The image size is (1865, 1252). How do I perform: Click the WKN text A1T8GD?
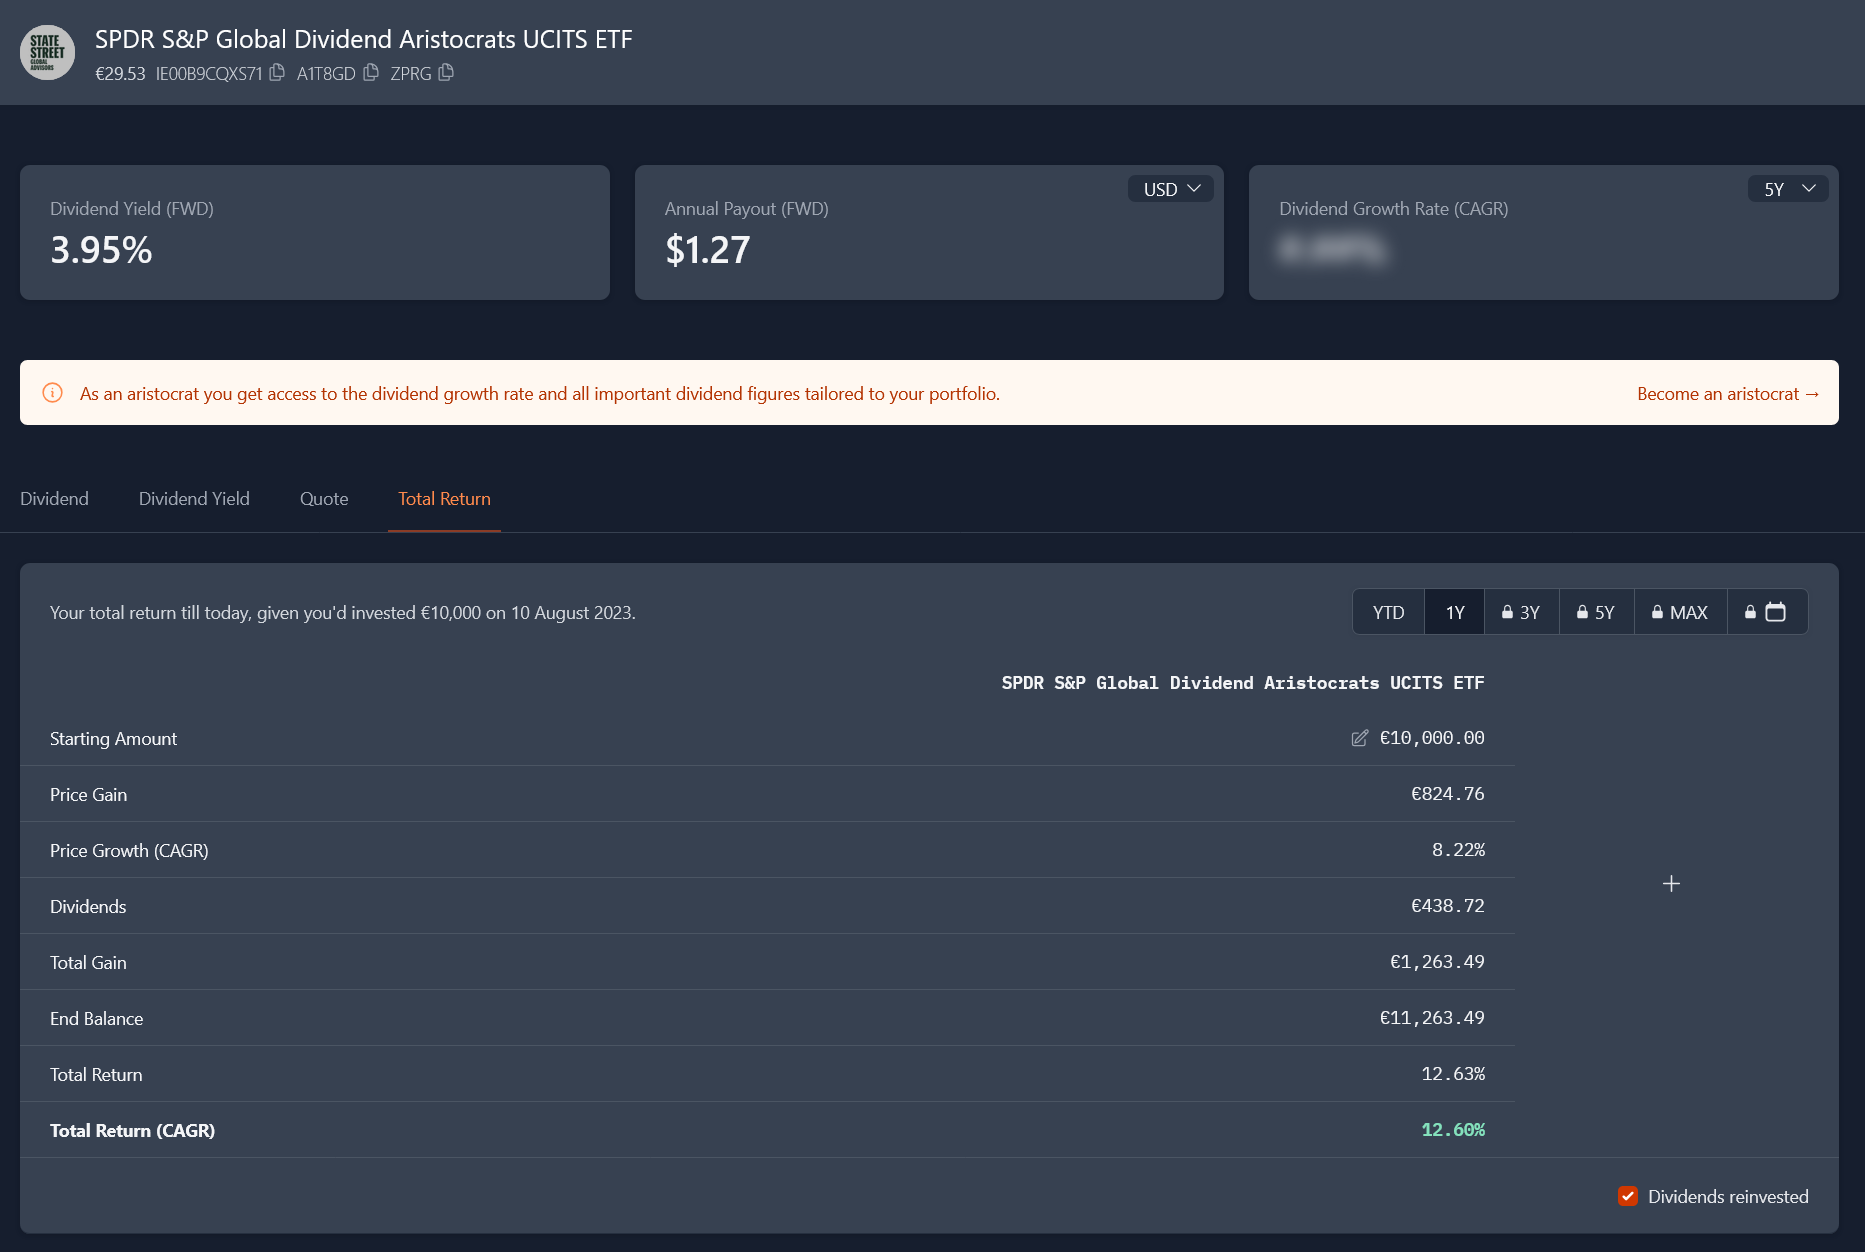coord(326,74)
